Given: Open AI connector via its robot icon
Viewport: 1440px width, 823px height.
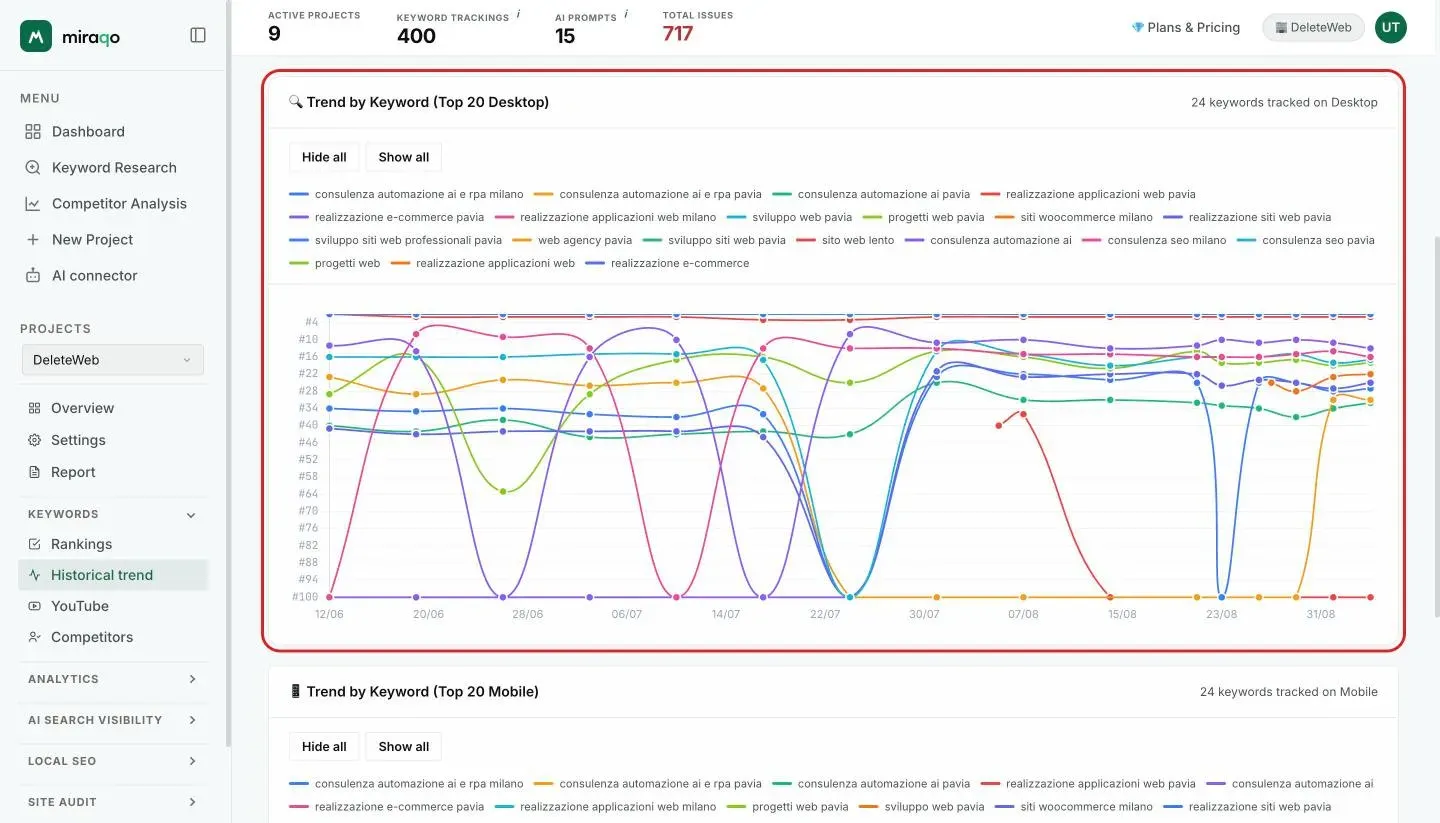Looking at the screenshot, I should coord(33,276).
